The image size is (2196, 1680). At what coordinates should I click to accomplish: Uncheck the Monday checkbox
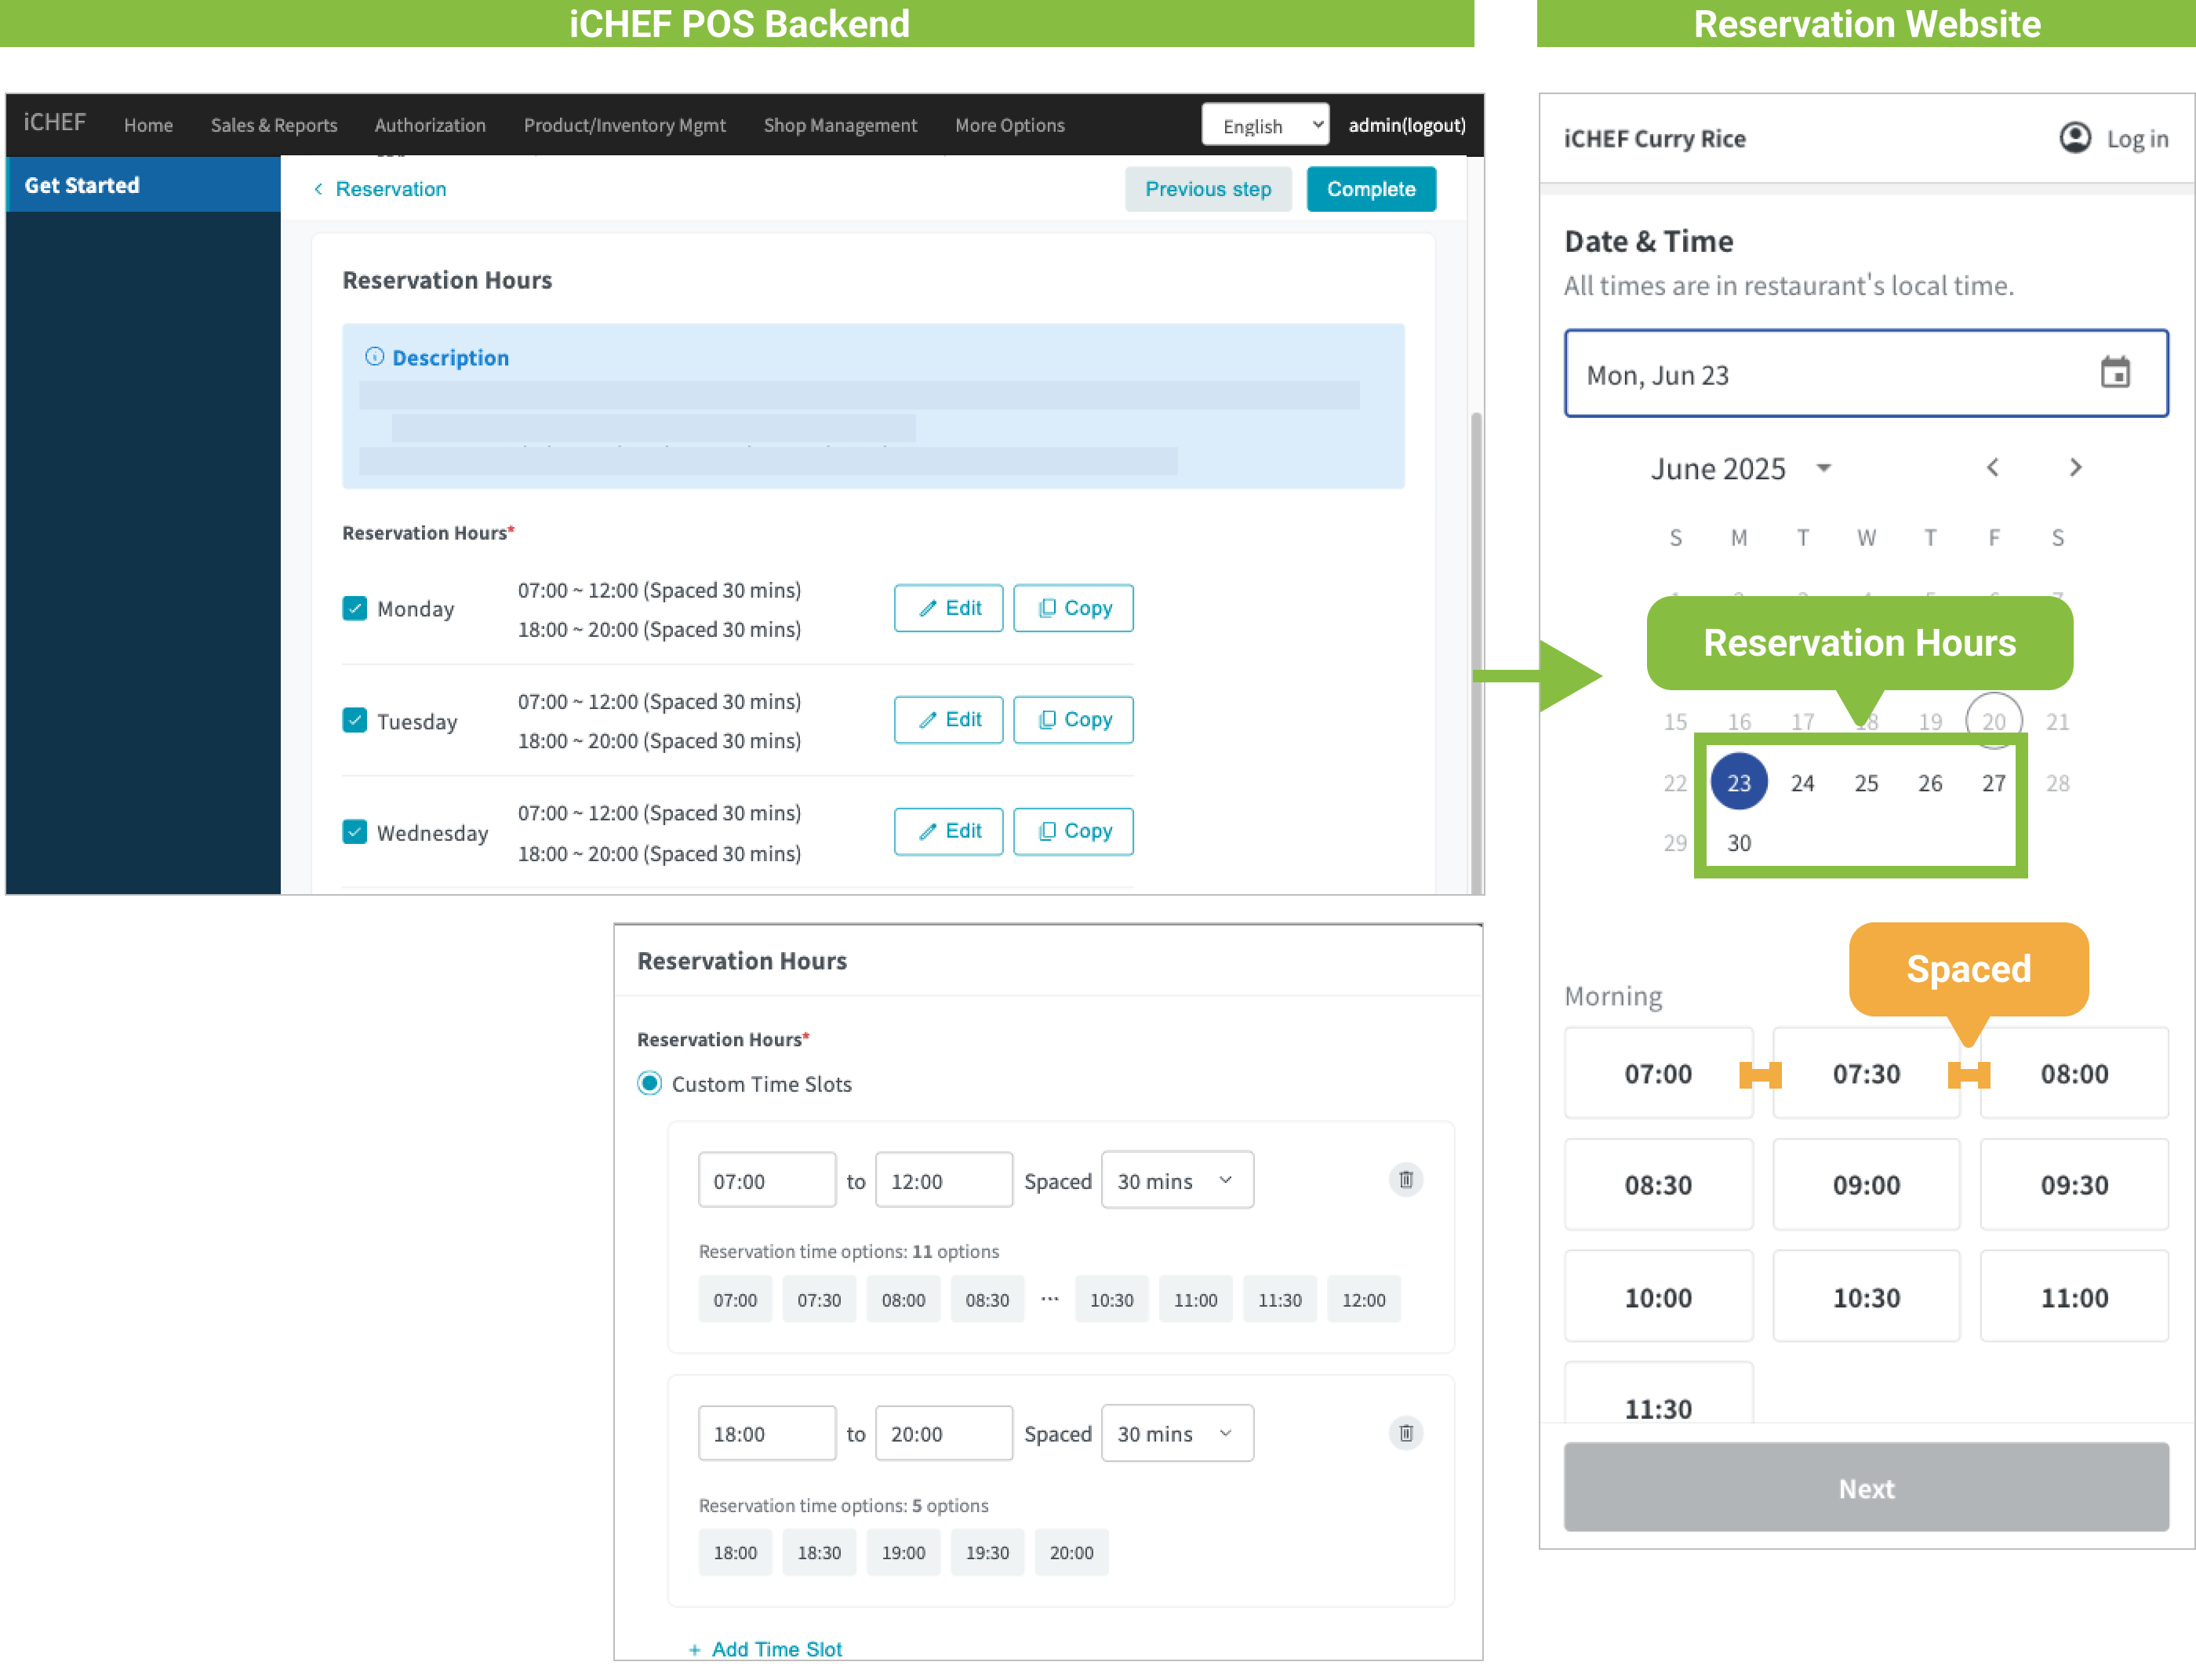click(355, 608)
